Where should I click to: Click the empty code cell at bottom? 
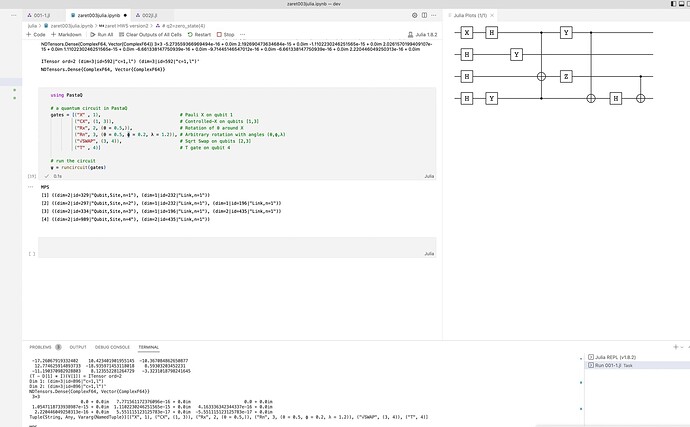click(237, 245)
